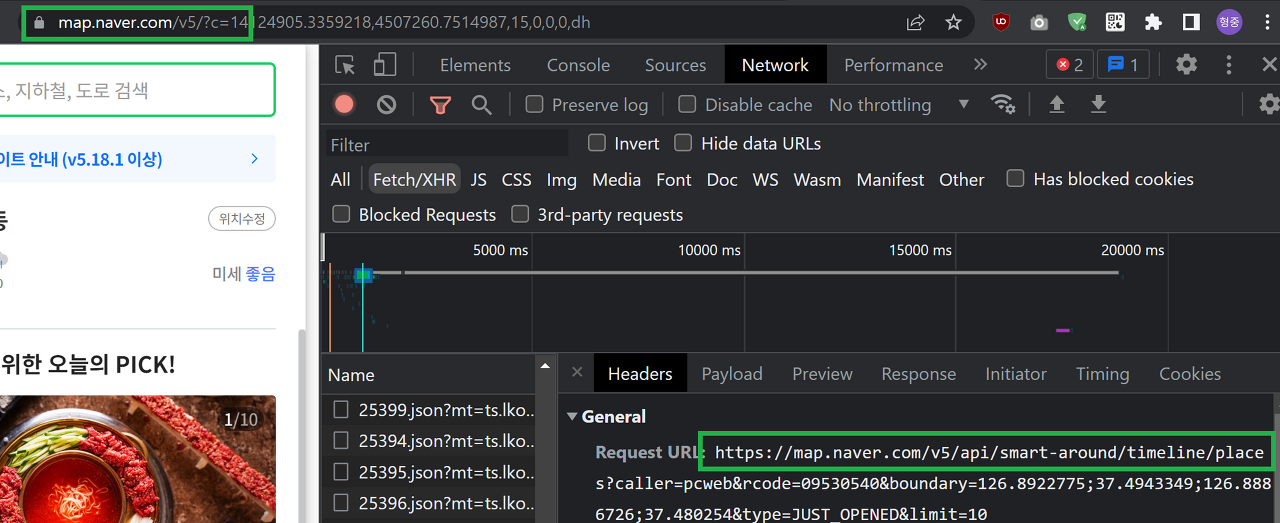Click the import HAR upload icon
The height and width of the screenshot is (523, 1280).
(1056, 104)
